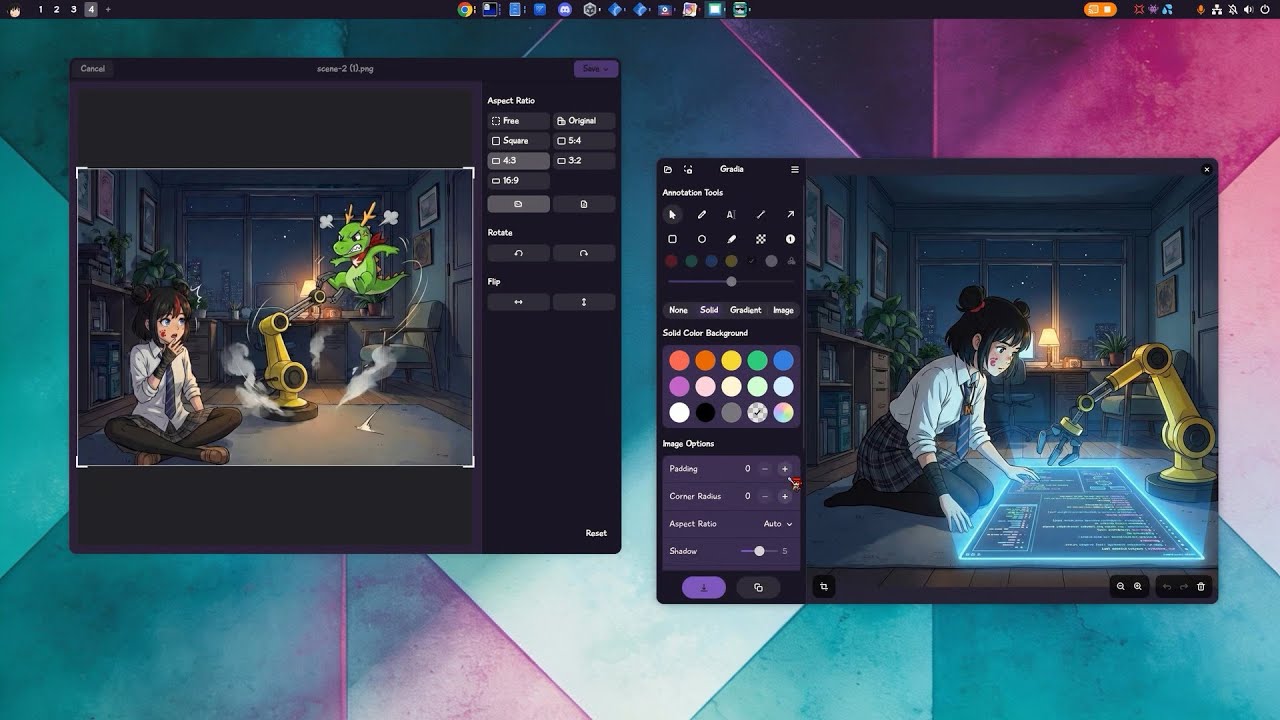Zoom out on the Gradia canvas
This screenshot has height=720, width=1280.
pos(1120,587)
